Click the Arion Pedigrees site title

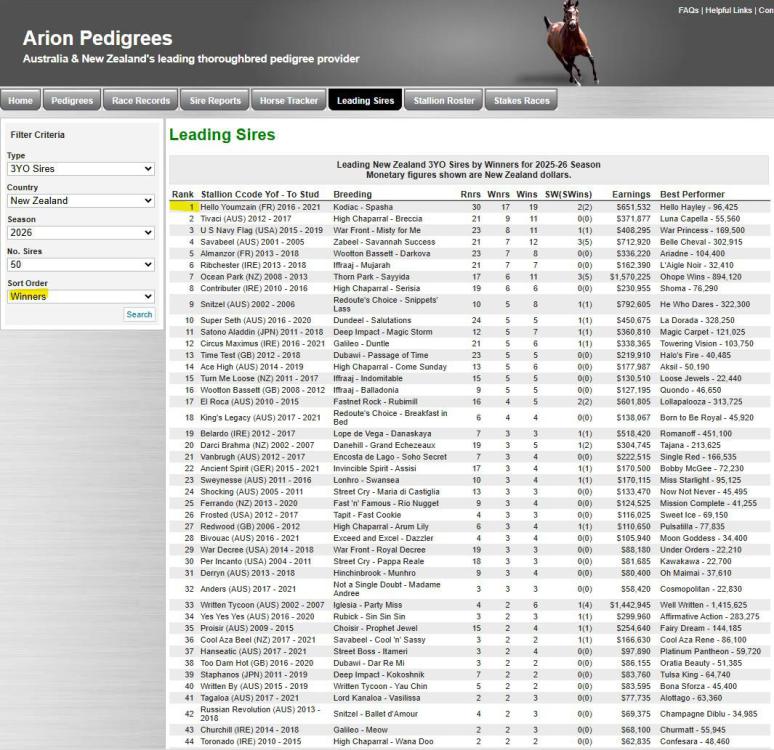pos(97,38)
